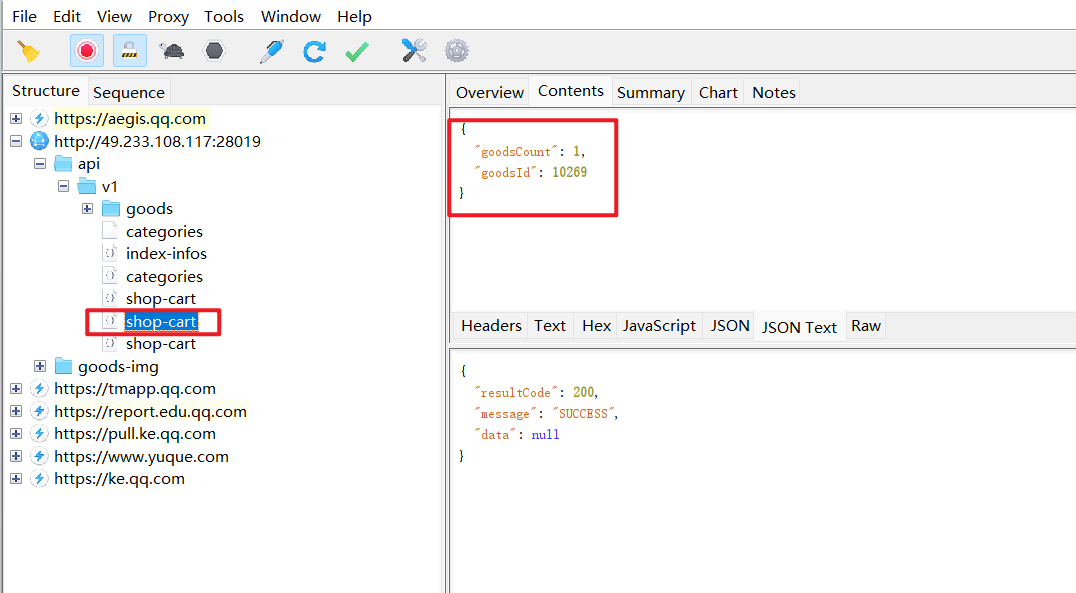
Task: Switch to the Chart tab
Action: click(718, 92)
